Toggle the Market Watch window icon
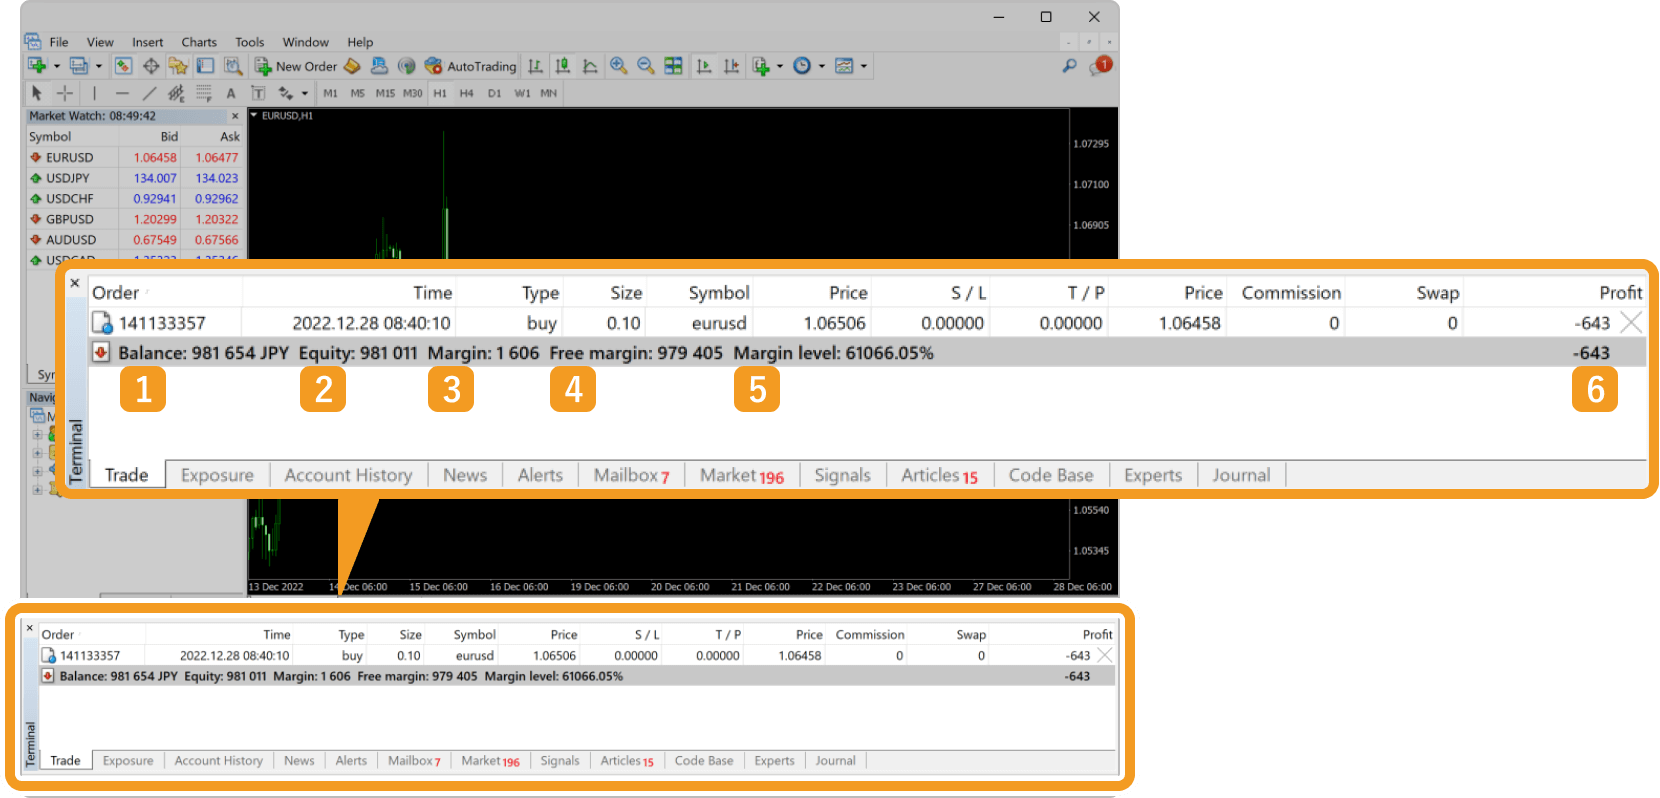 tap(123, 66)
